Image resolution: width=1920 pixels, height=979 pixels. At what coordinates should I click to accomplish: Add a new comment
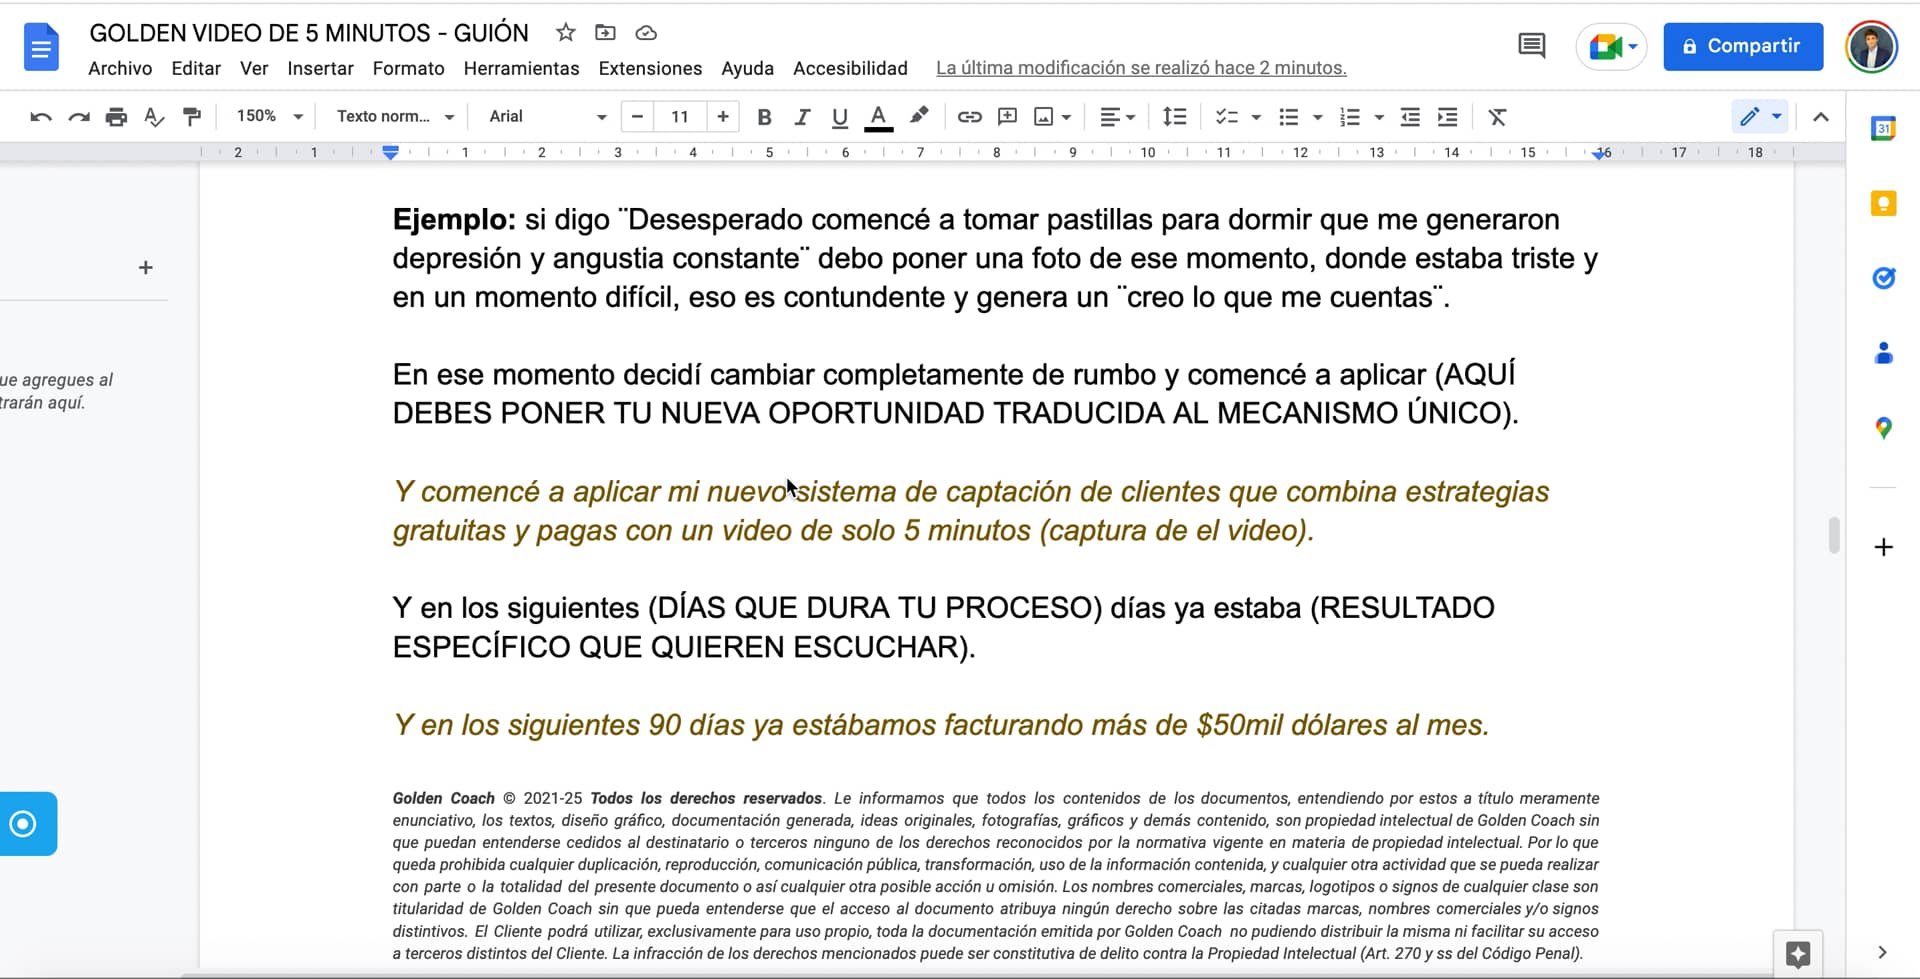click(x=1007, y=116)
